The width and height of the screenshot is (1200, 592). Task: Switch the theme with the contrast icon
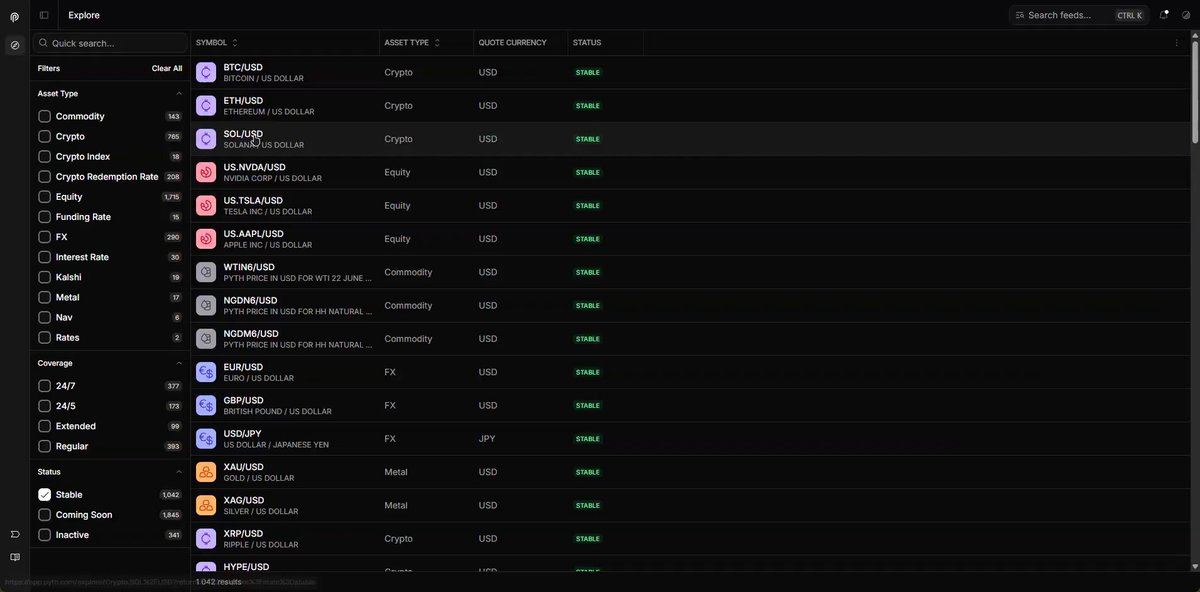pos(1186,15)
